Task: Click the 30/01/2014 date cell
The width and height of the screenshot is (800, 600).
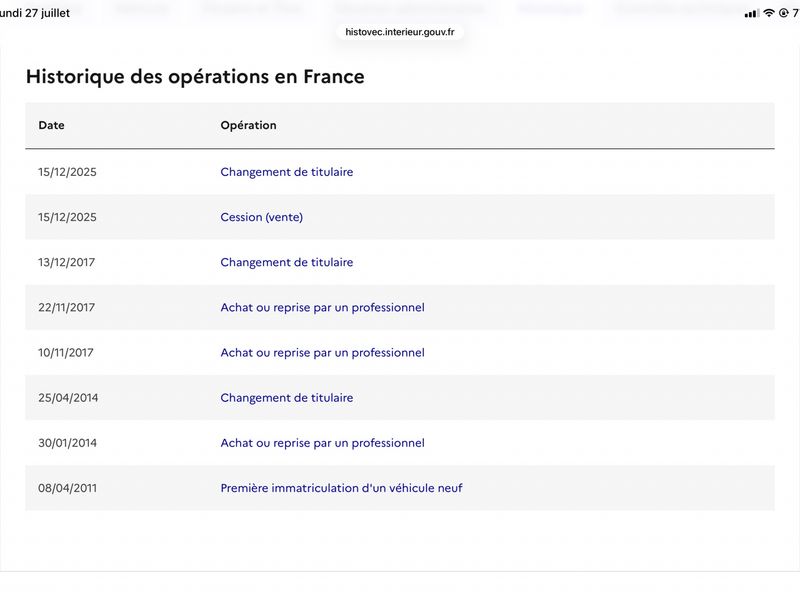Action: [x=67, y=443]
